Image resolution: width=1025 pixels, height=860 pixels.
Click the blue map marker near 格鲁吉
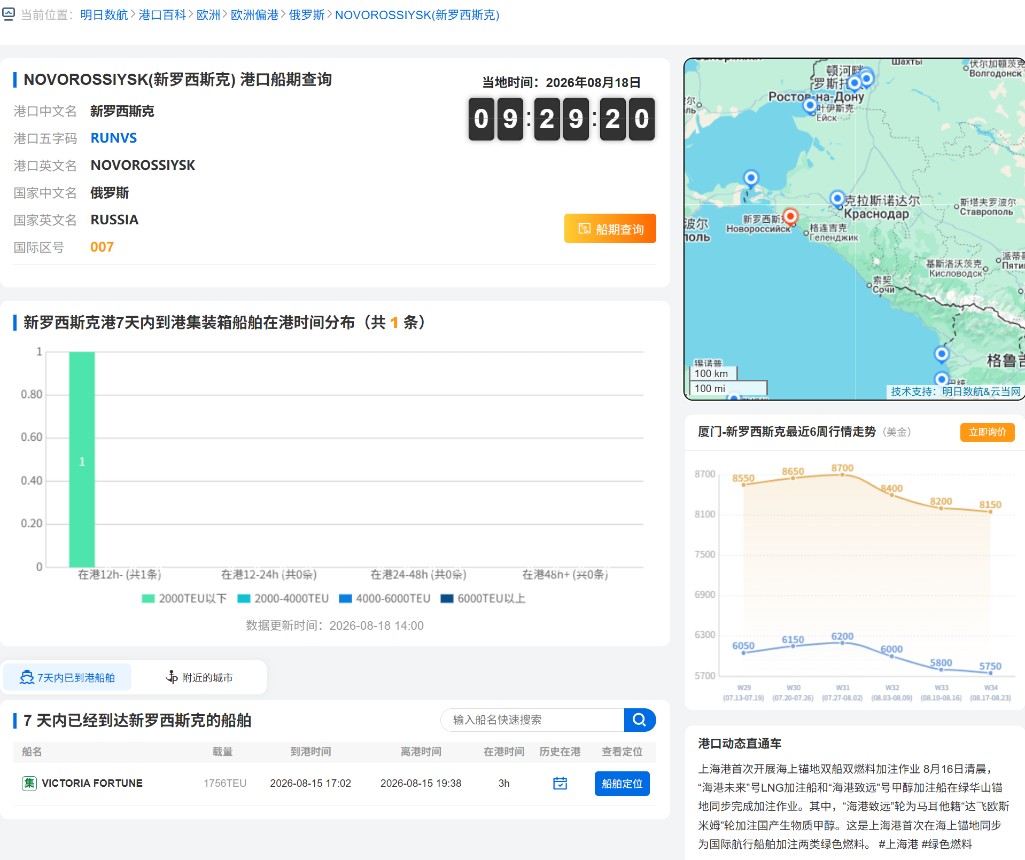pyautogui.click(x=941, y=354)
